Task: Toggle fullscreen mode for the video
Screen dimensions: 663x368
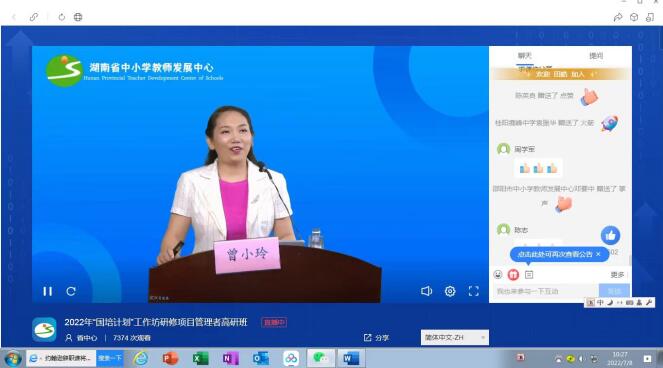Action: click(x=474, y=291)
